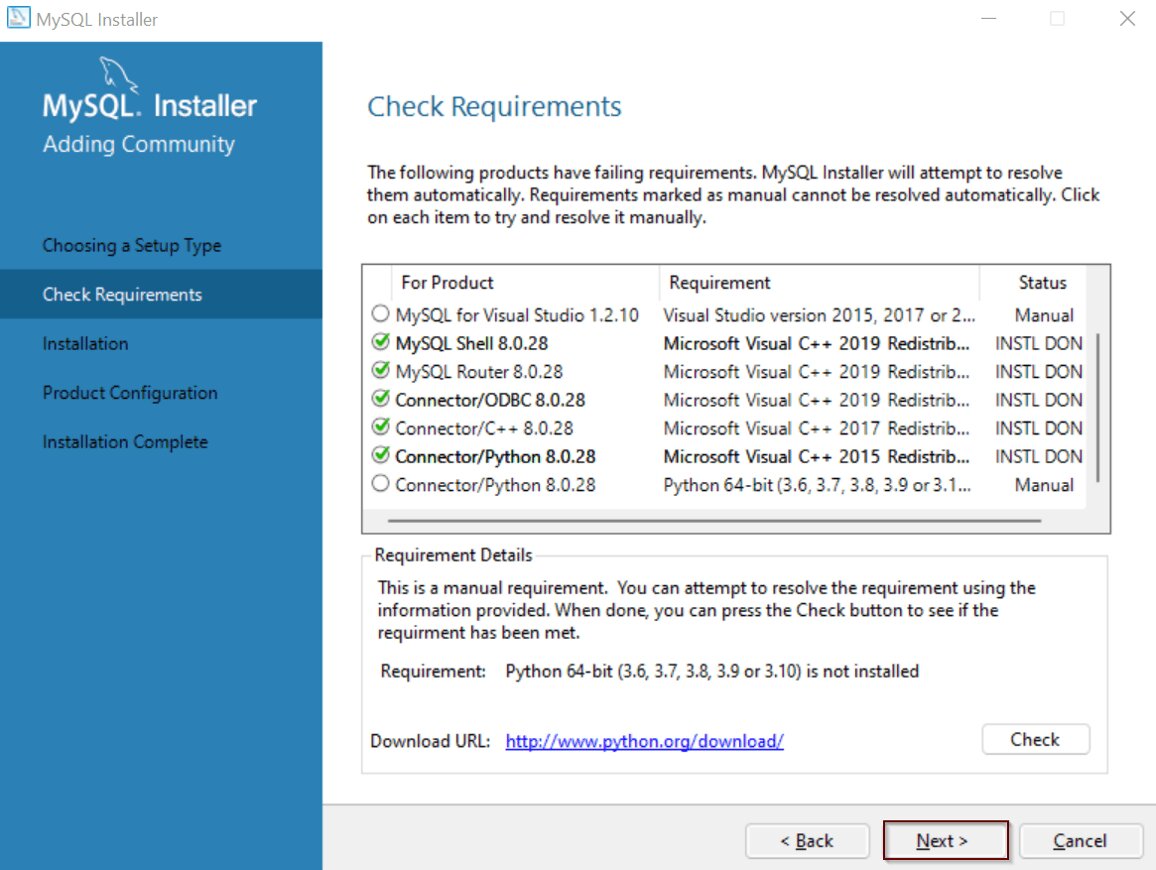Click green check icon for Connector/C++ 8.0.28

(x=380, y=427)
